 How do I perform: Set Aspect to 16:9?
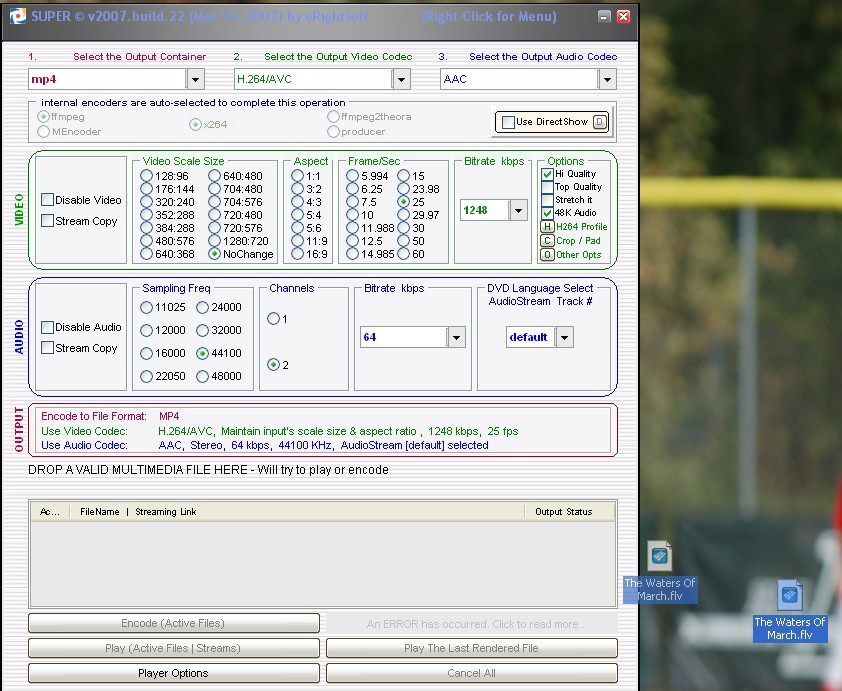(297, 254)
